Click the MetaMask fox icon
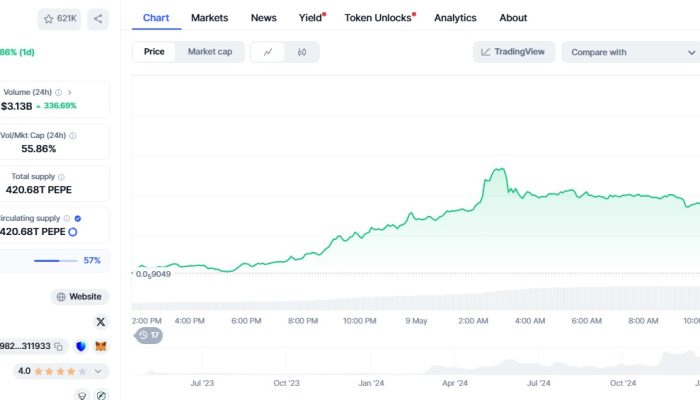The height and width of the screenshot is (400, 700). (x=101, y=346)
